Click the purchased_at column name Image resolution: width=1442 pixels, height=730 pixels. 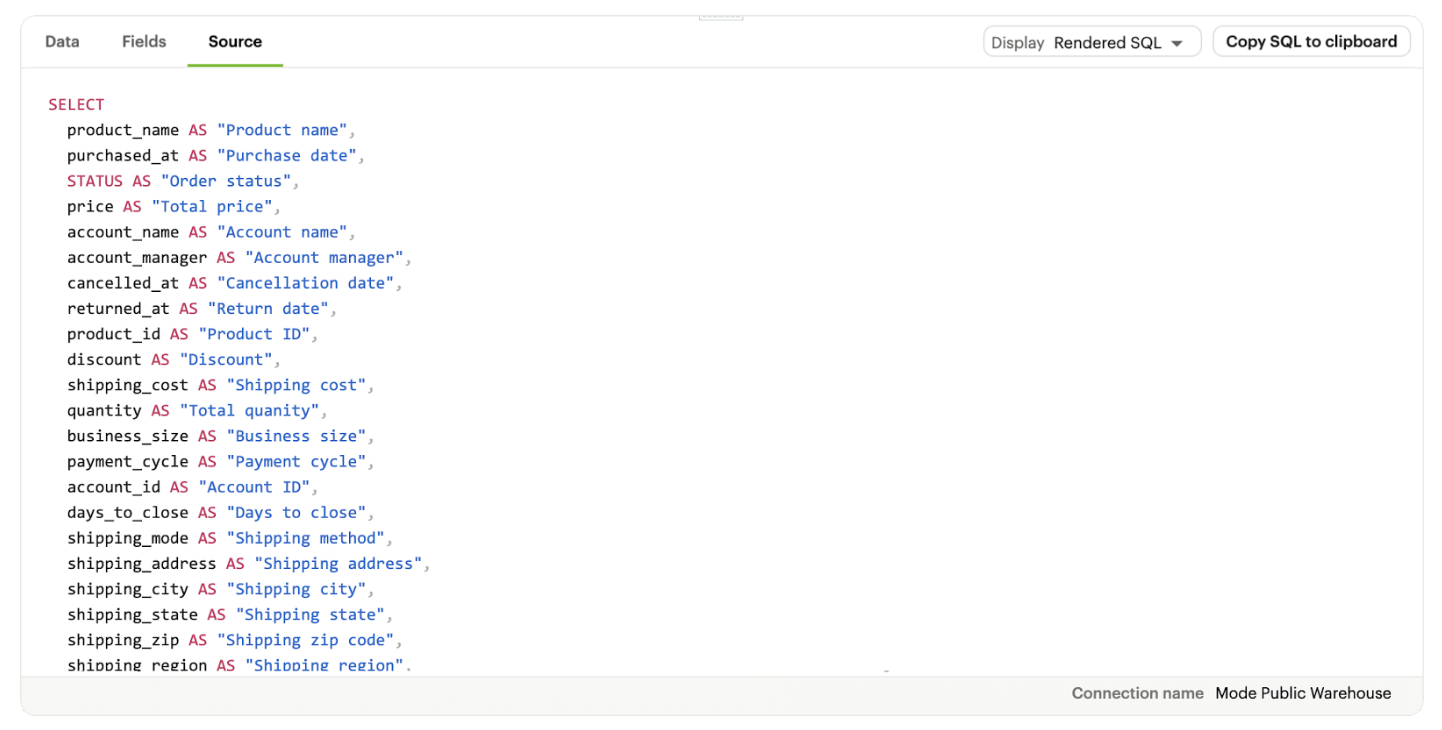point(123,156)
